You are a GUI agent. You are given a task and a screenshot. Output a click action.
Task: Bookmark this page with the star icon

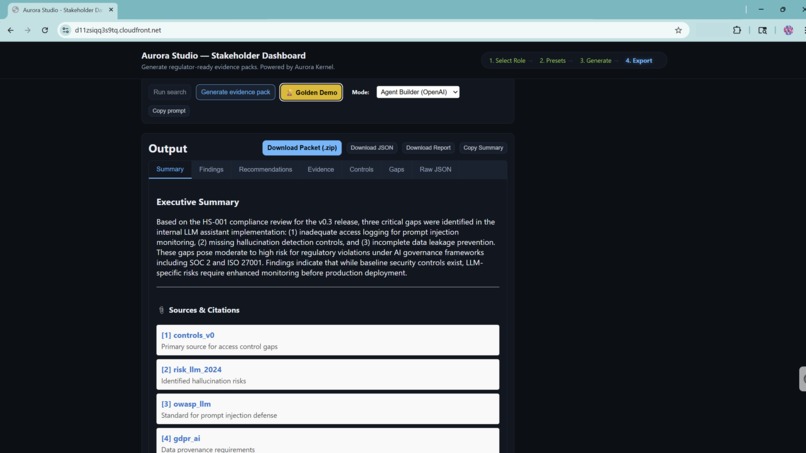click(678, 30)
